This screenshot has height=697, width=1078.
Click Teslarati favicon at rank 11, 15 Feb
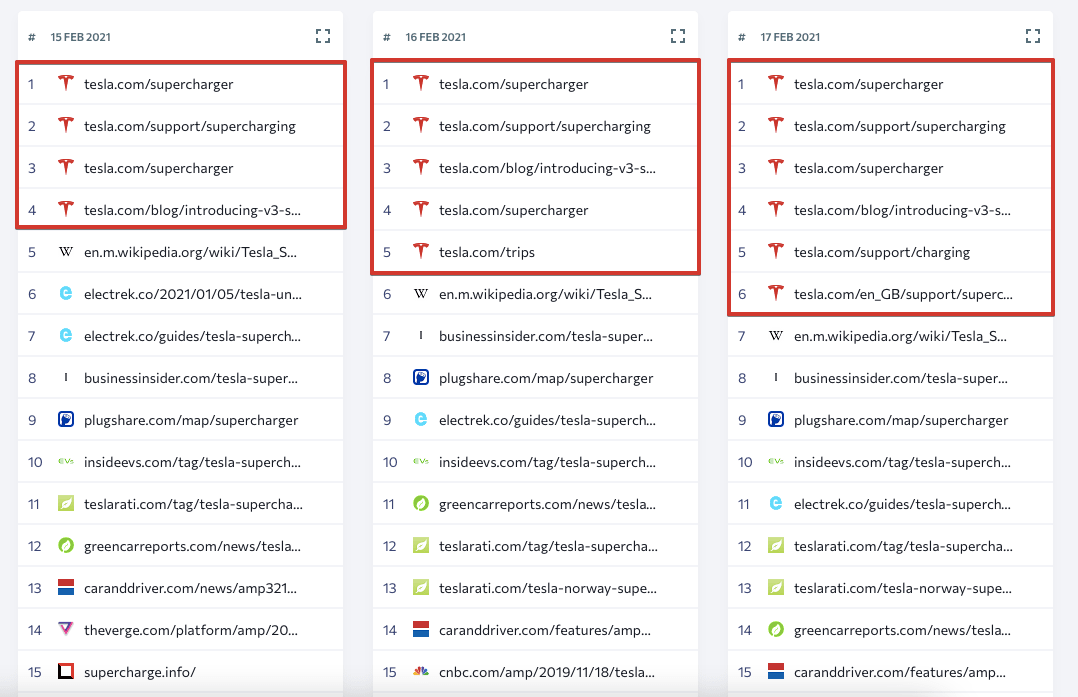(66, 503)
